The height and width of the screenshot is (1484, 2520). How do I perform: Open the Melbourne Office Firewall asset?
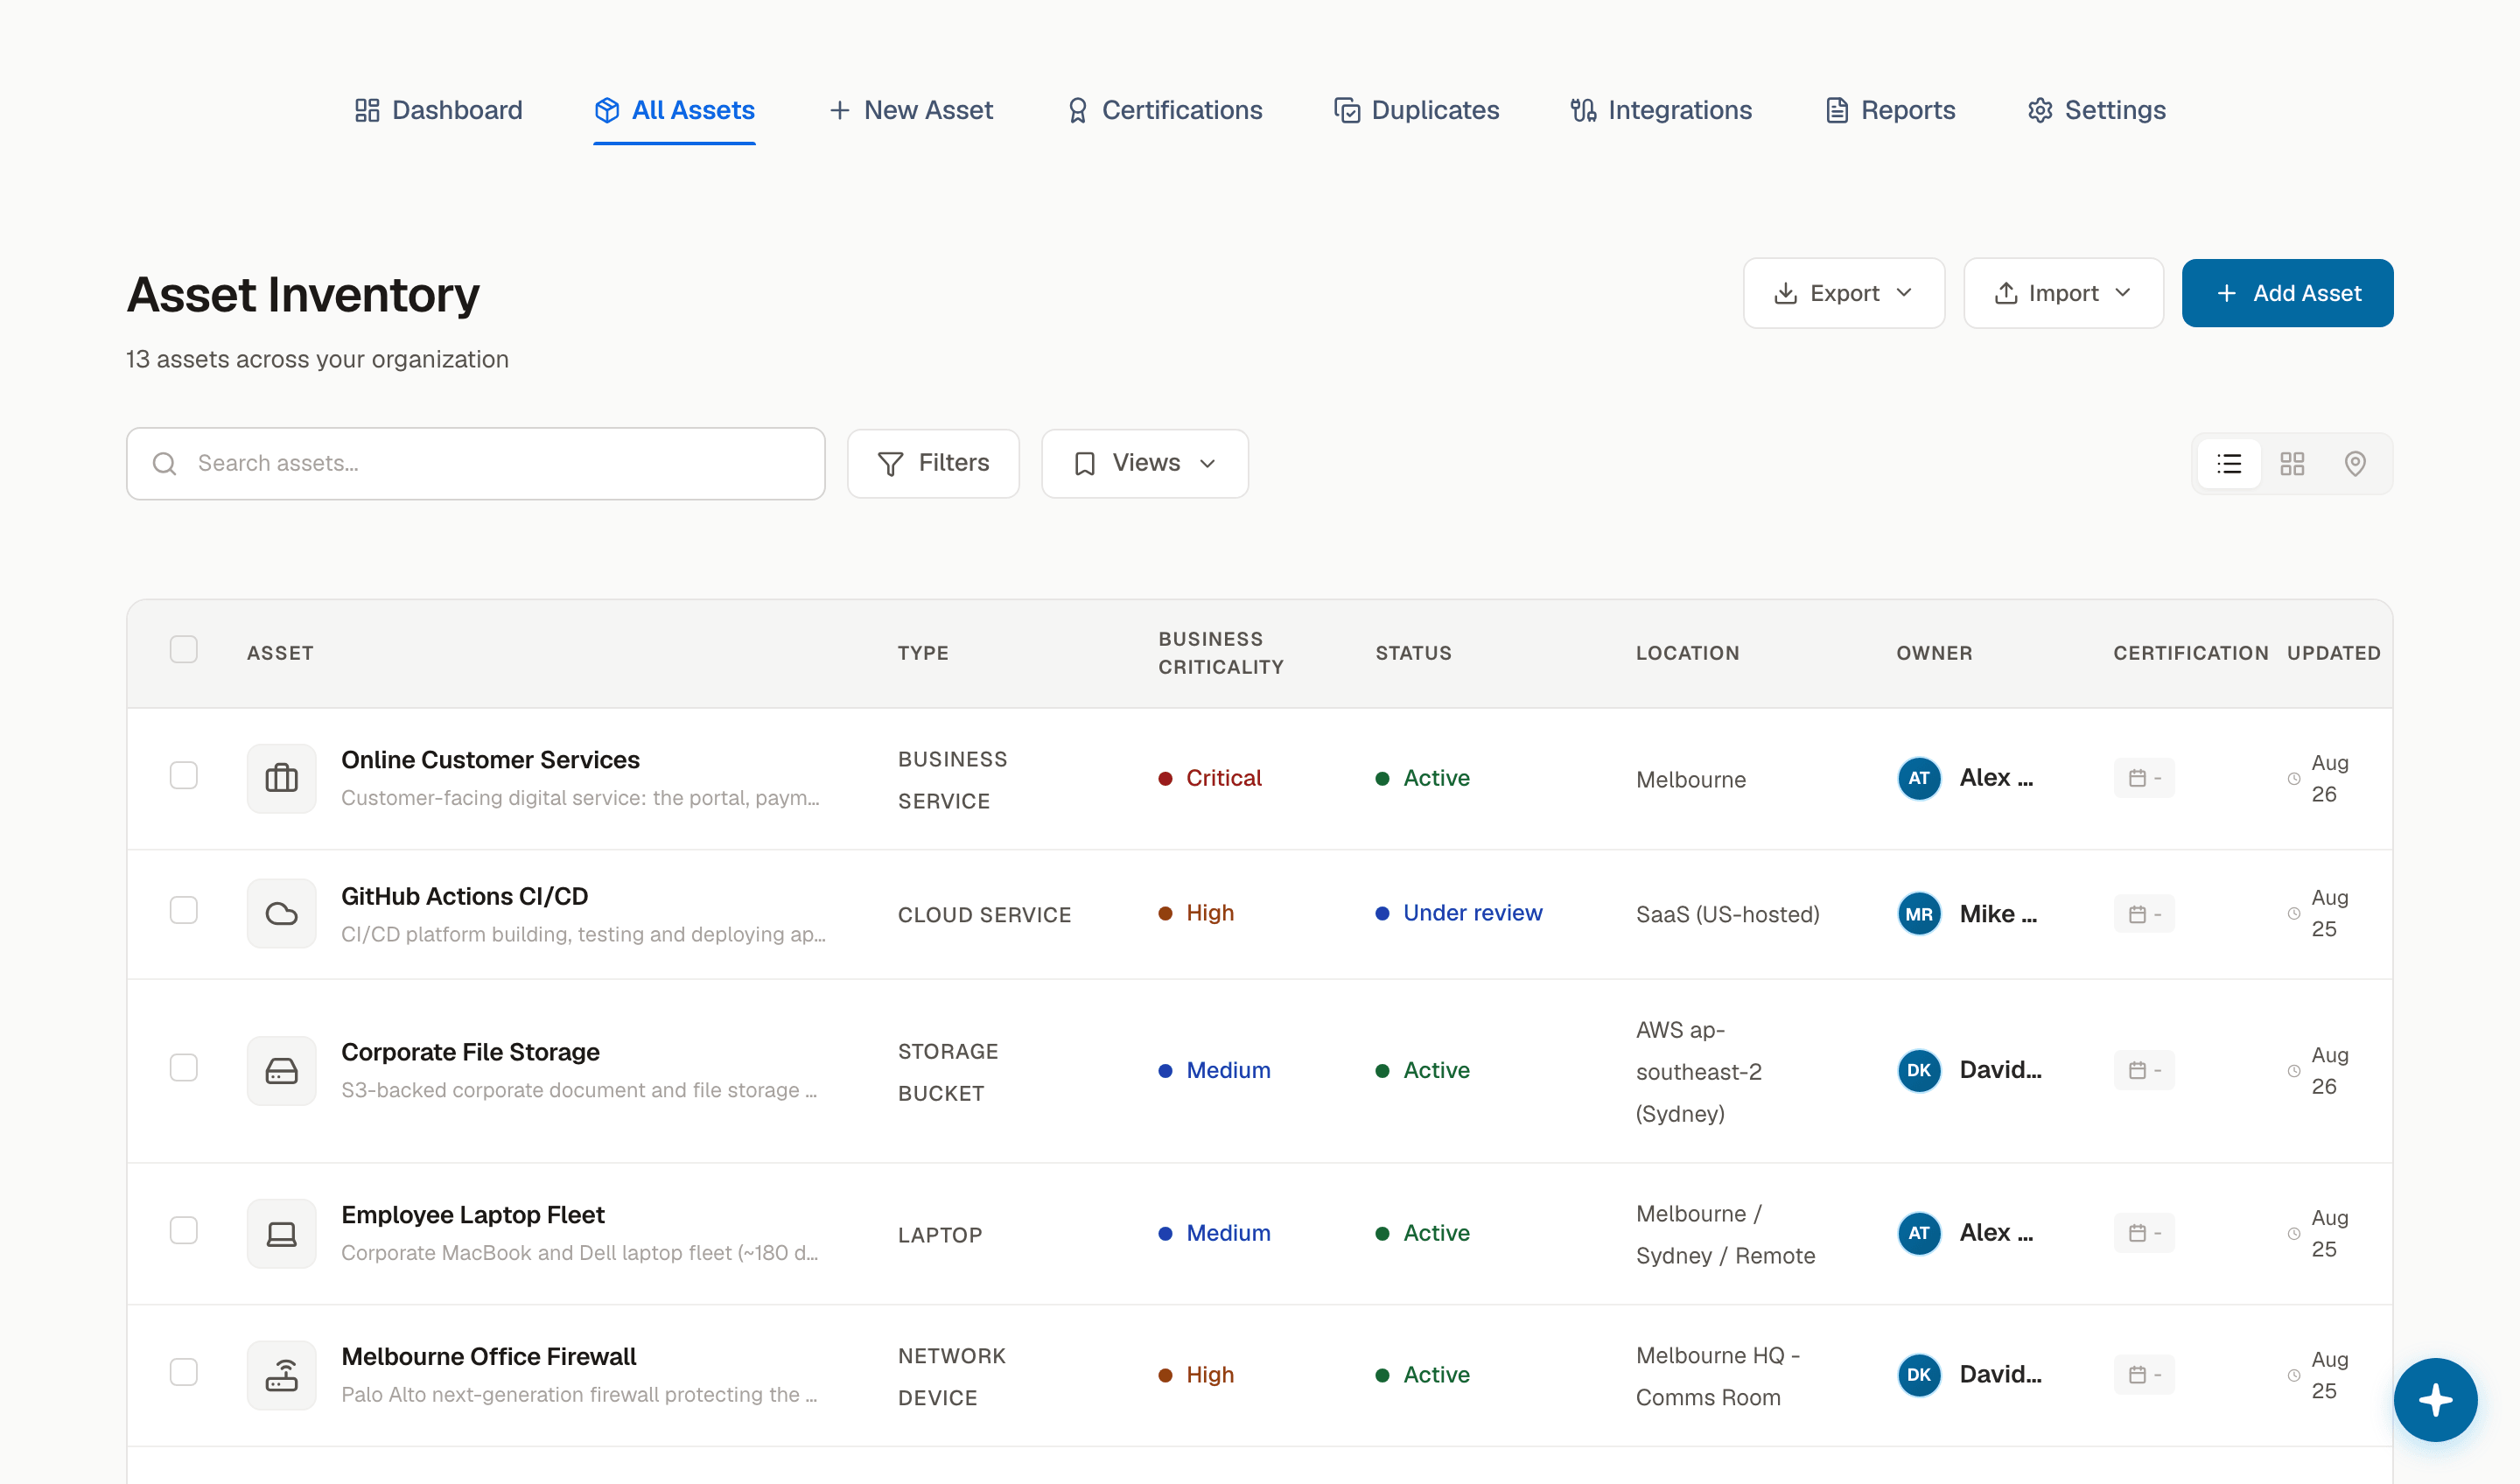coord(489,1358)
